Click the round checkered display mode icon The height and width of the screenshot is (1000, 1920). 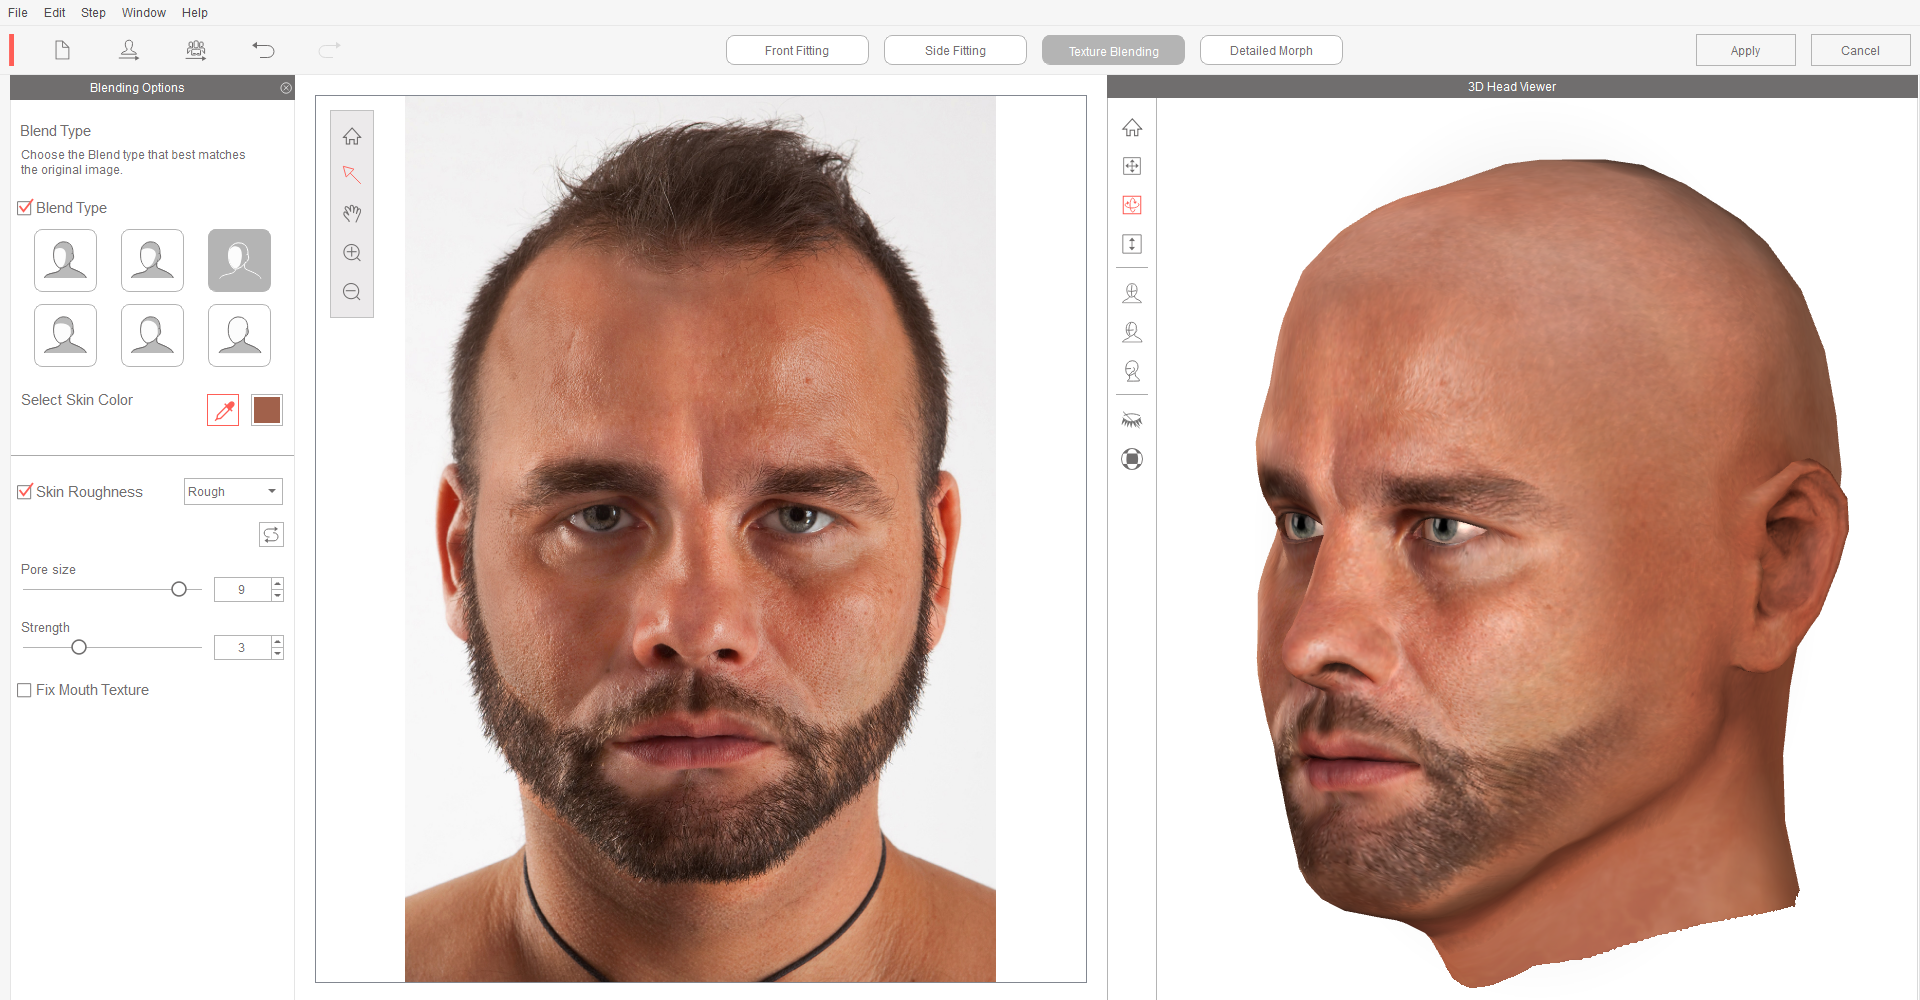pyautogui.click(x=1132, y=459)
